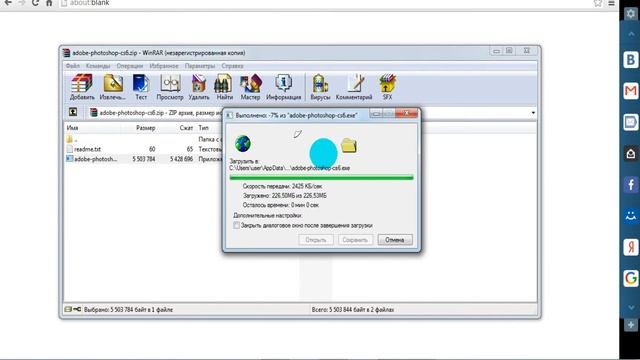The width and height of the screenshot is (640, 360).
Task: Collapse sidebar with the up chevron
Action: (x=630, y=35)
